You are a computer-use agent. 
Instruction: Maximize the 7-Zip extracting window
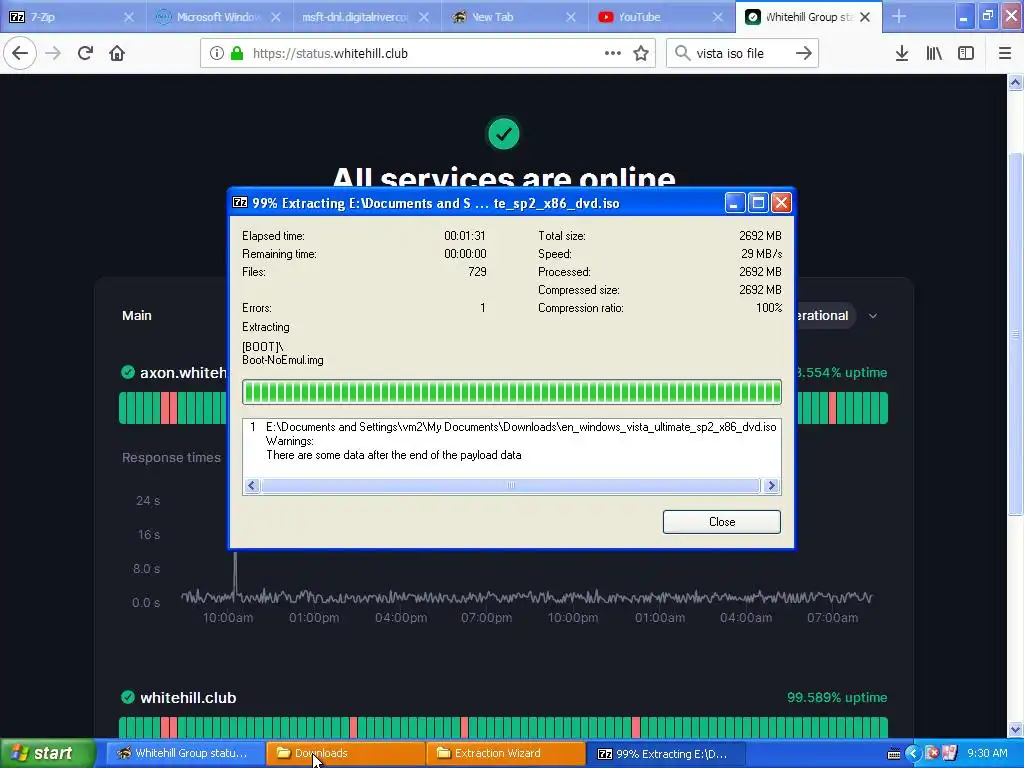(x=758, y=203)
